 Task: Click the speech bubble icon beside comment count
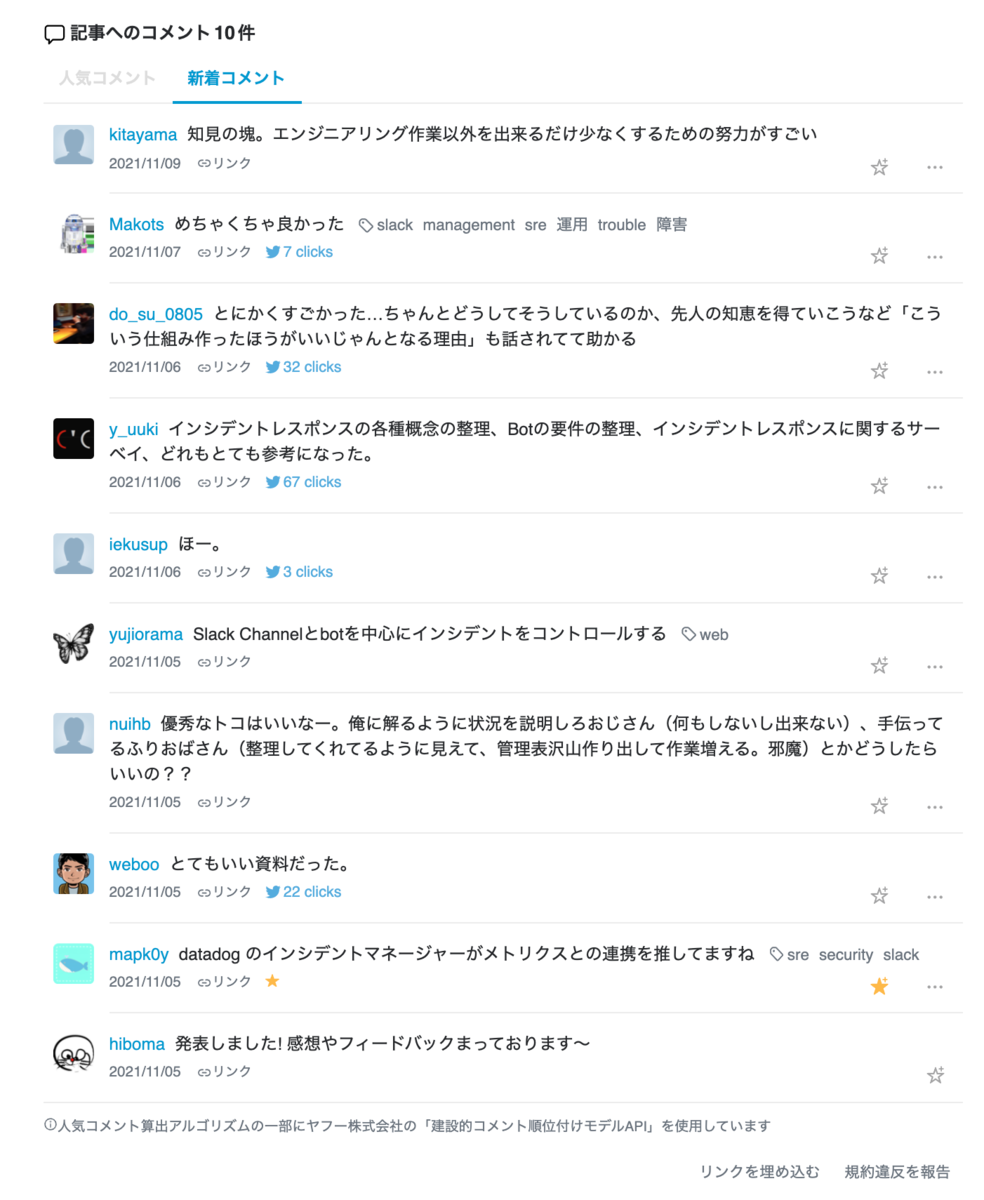point(55,33)
